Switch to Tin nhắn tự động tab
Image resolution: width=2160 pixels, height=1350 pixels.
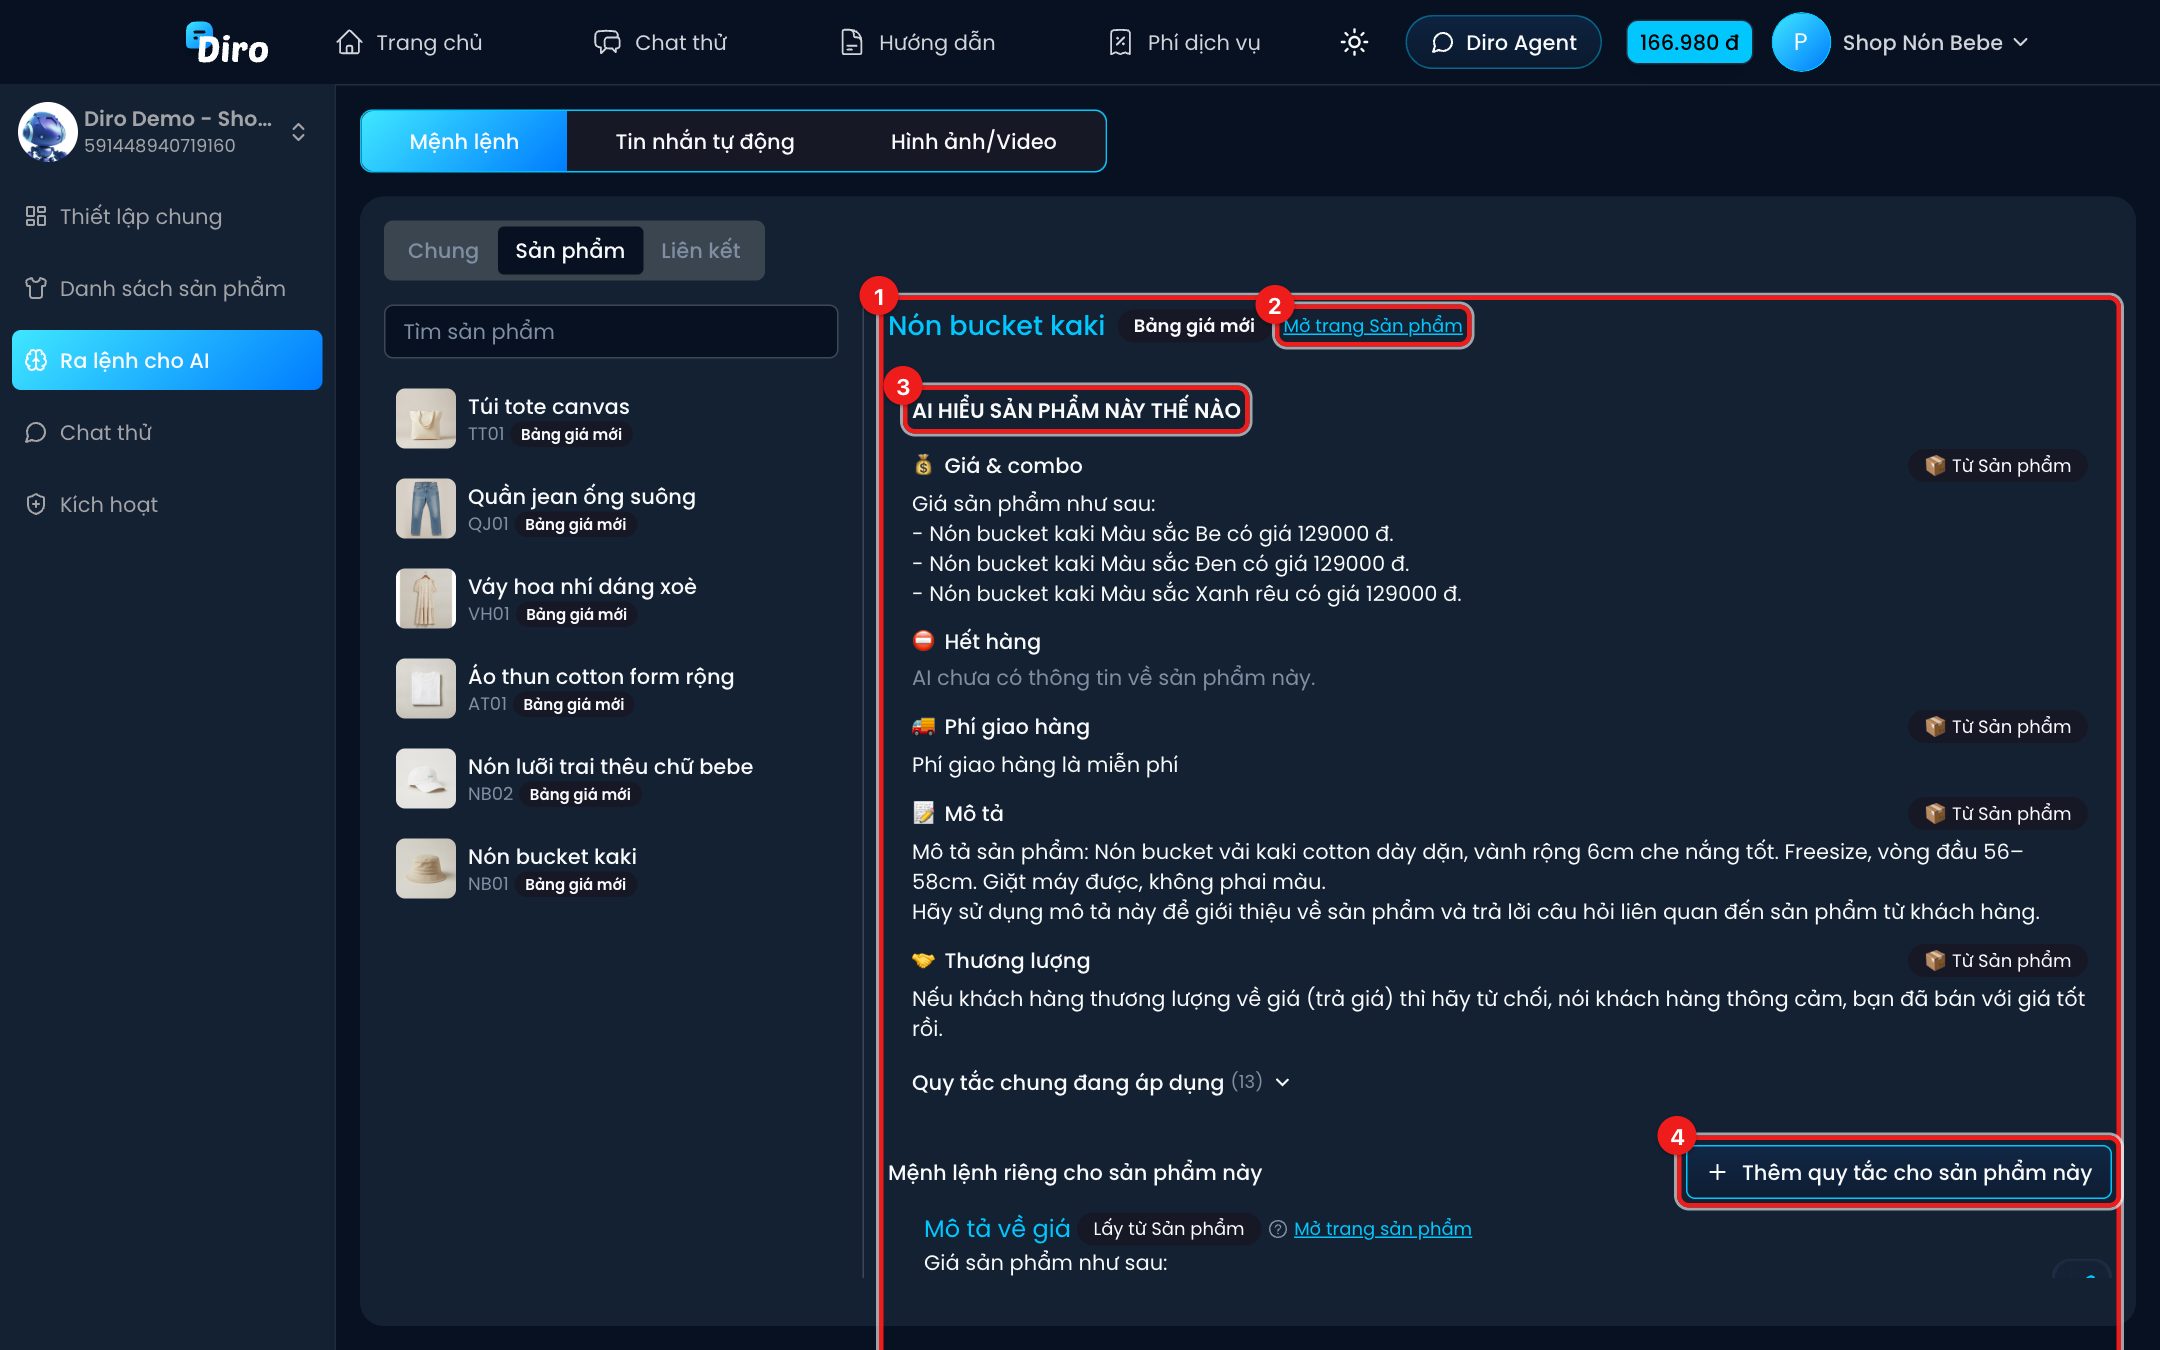point(705,141)
